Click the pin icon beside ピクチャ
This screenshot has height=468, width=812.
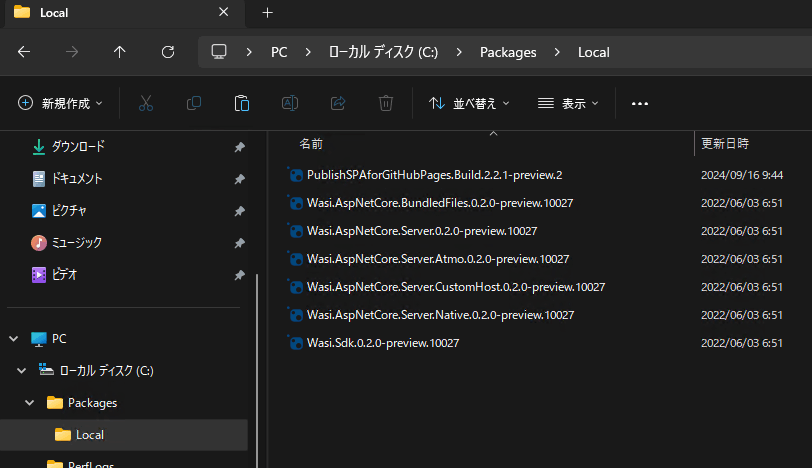[239, 211]
